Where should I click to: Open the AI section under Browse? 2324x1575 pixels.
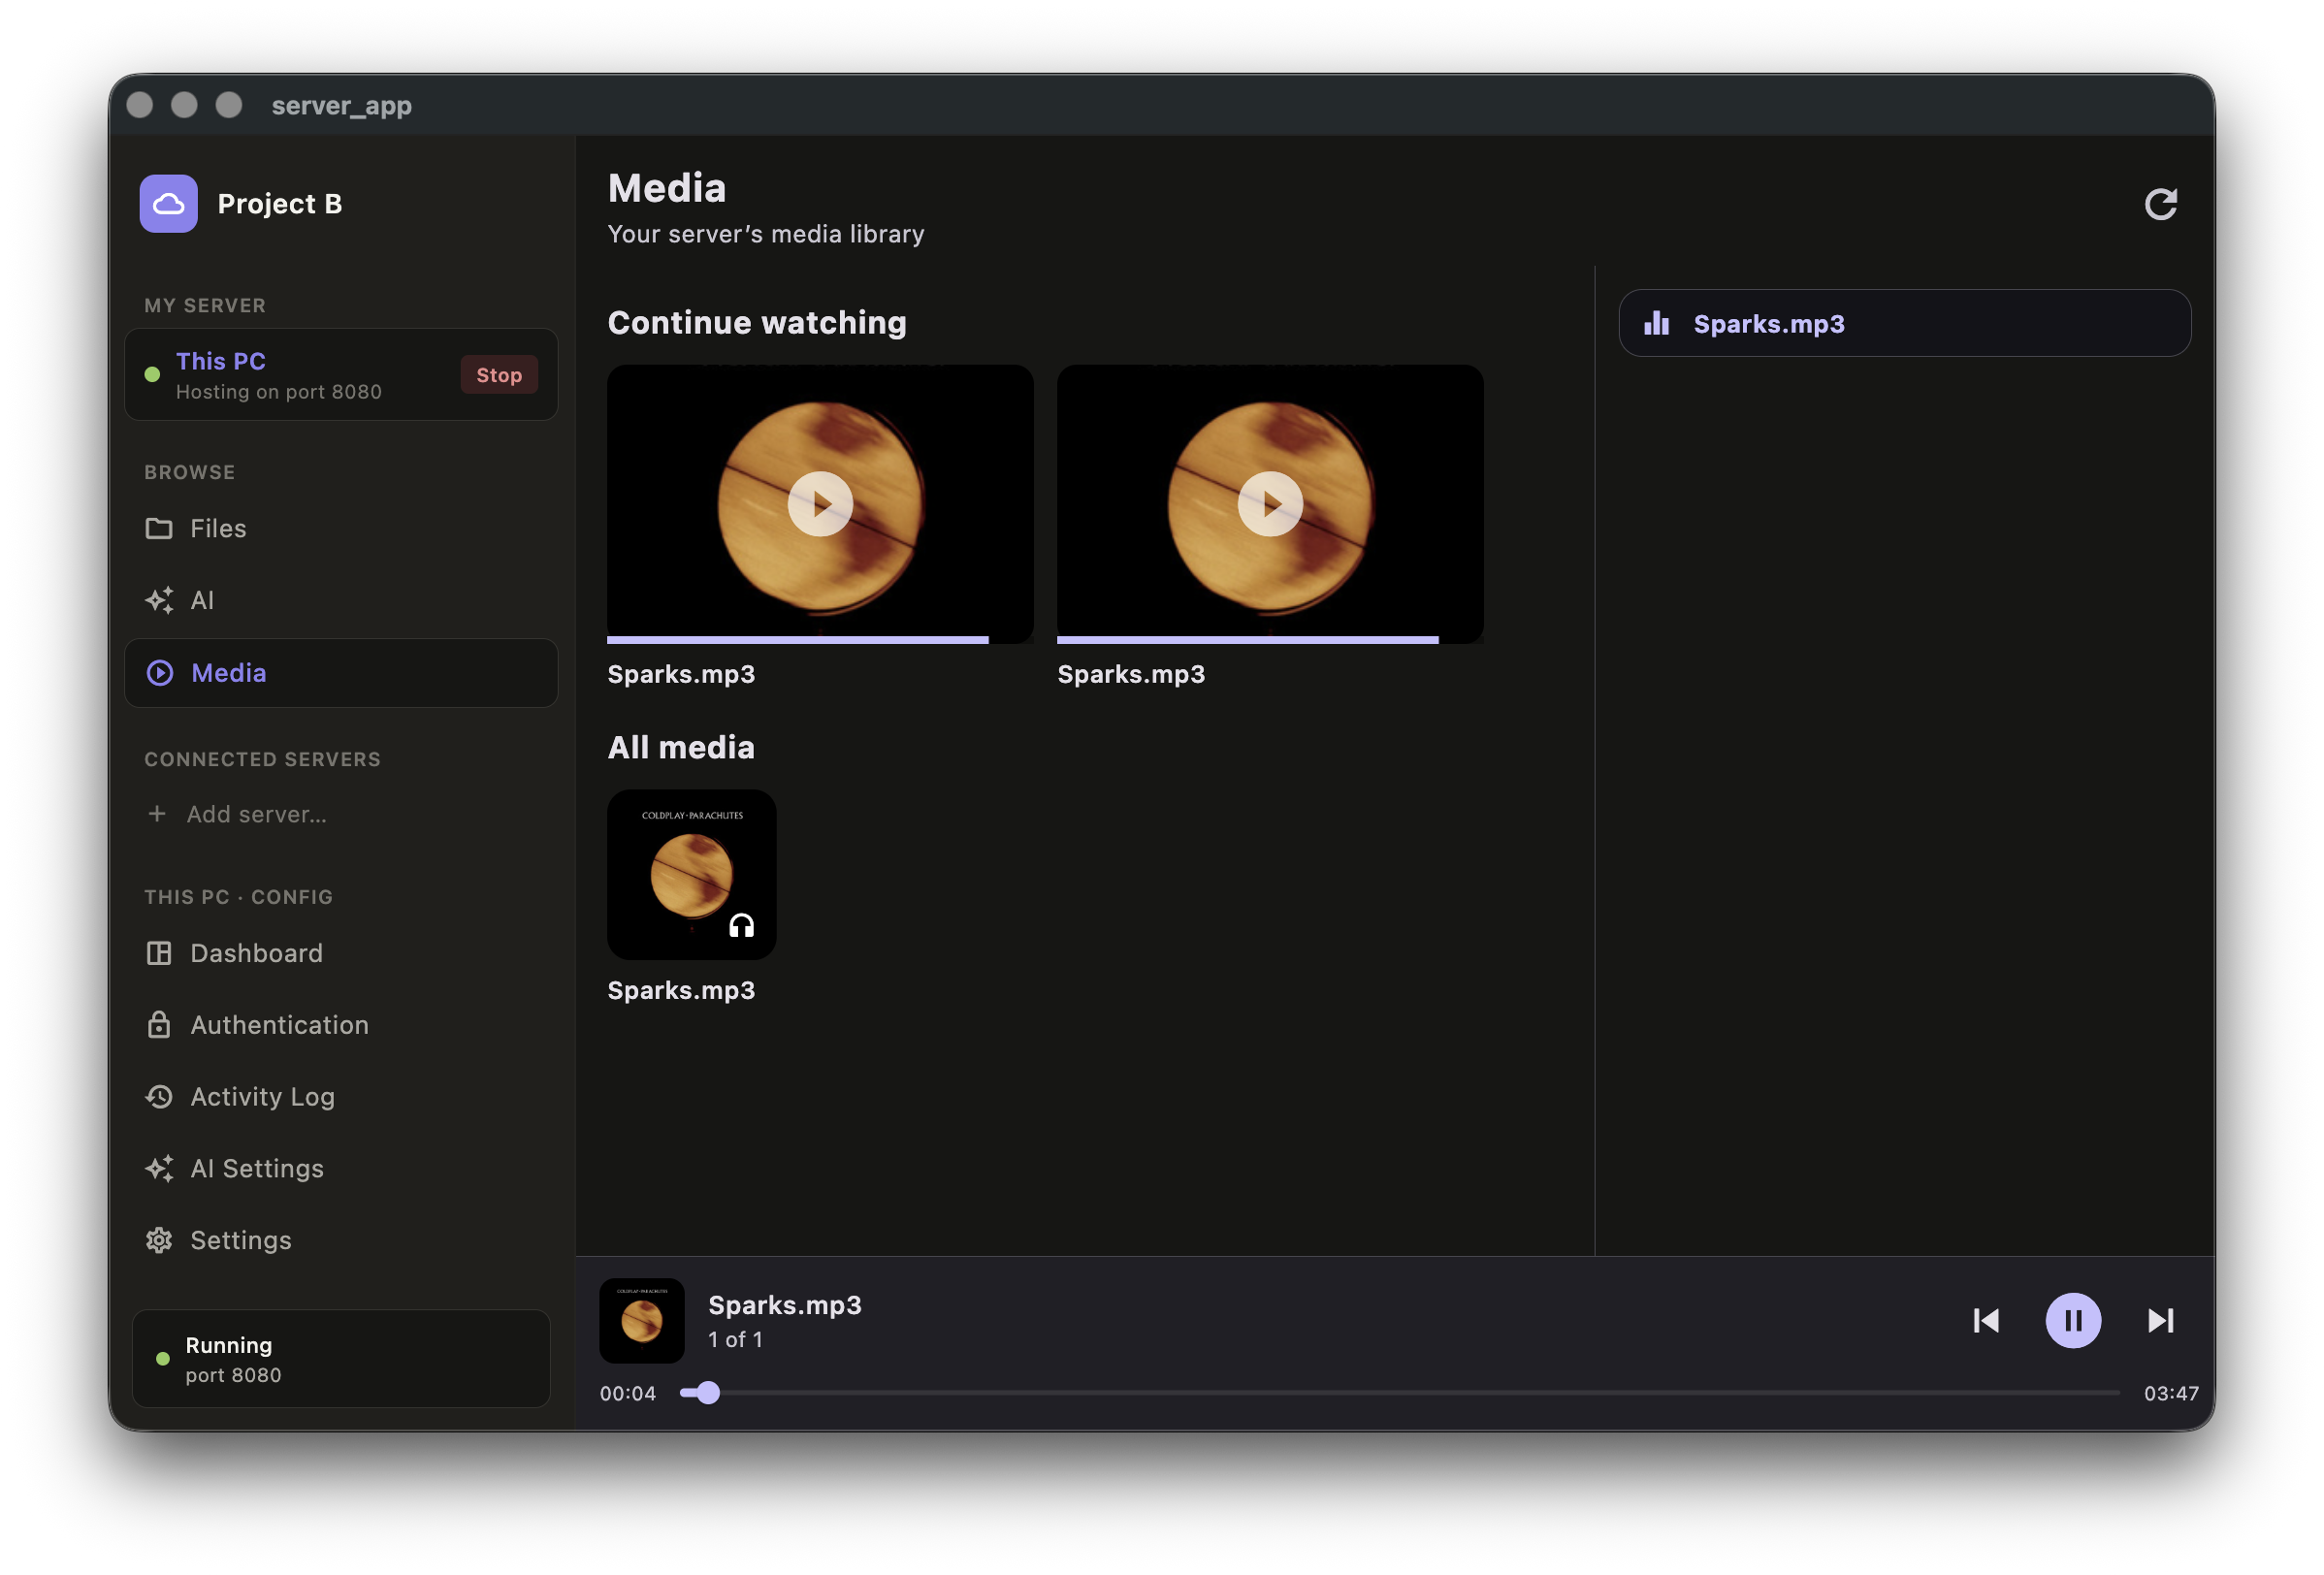point(340,600)
